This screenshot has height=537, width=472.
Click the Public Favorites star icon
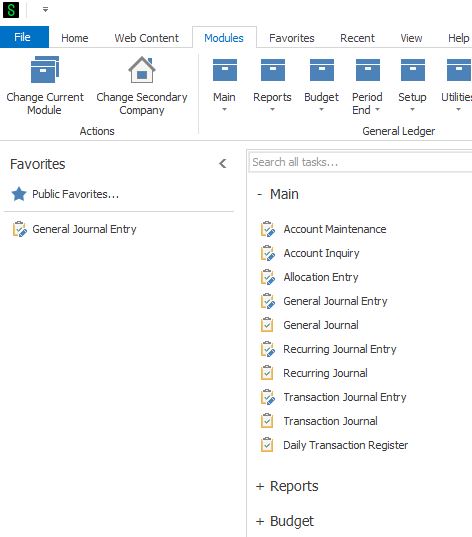19,194
